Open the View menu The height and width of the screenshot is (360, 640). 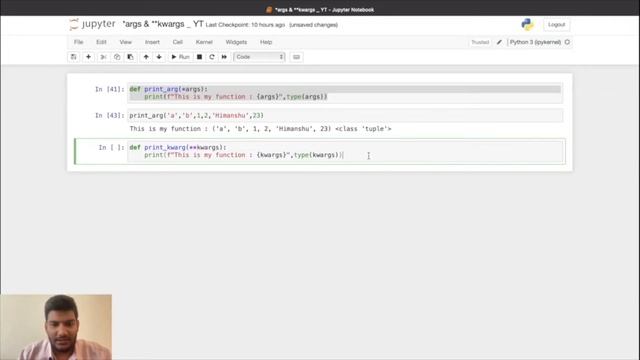[x=125, y=42]
